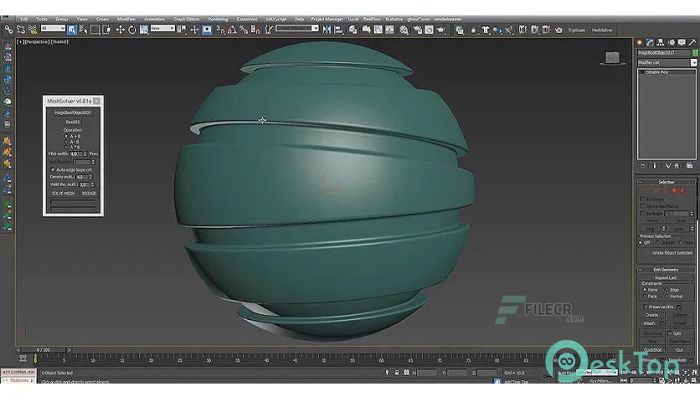Click the BRIDGE button in MeshSolver

(88, 193)
